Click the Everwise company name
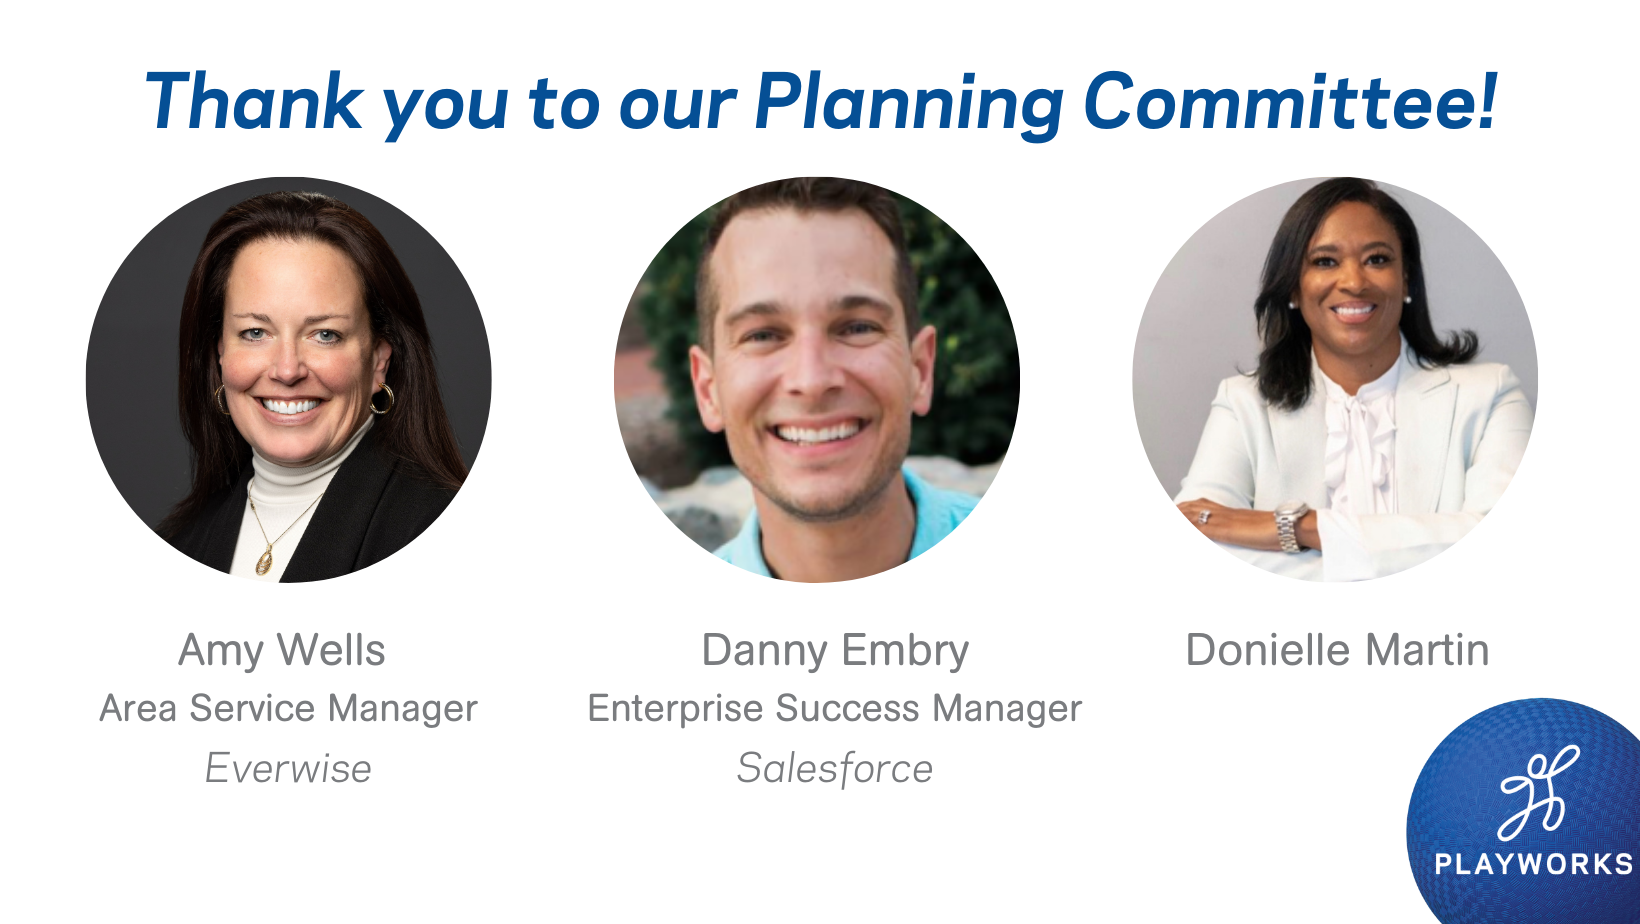1640x924 pixels. tap(288, 768)
